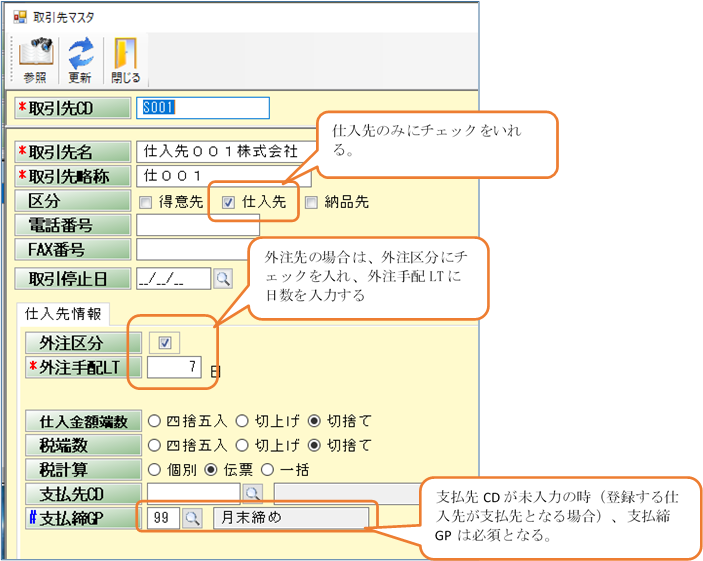Click the 税計算 label

click(83, 470)
